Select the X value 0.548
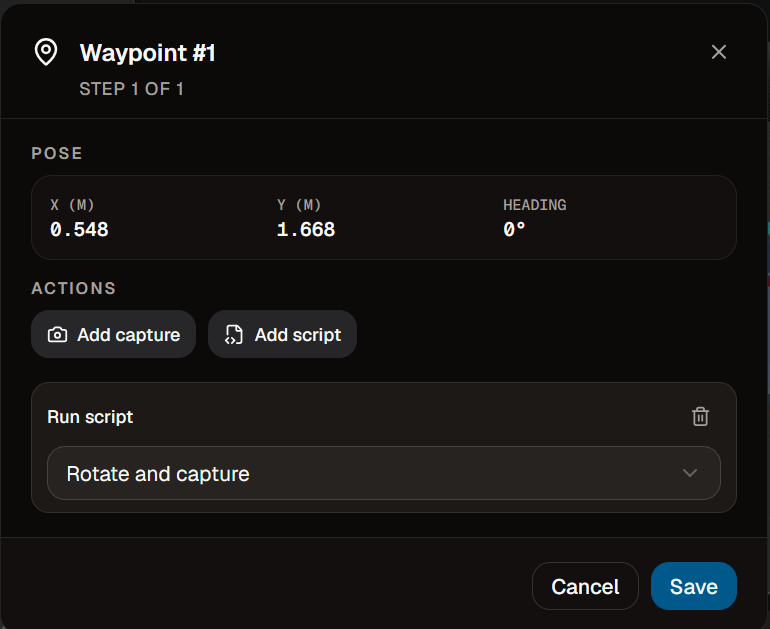The height and width of the screenshot is (629, 770). pos(79,230)
